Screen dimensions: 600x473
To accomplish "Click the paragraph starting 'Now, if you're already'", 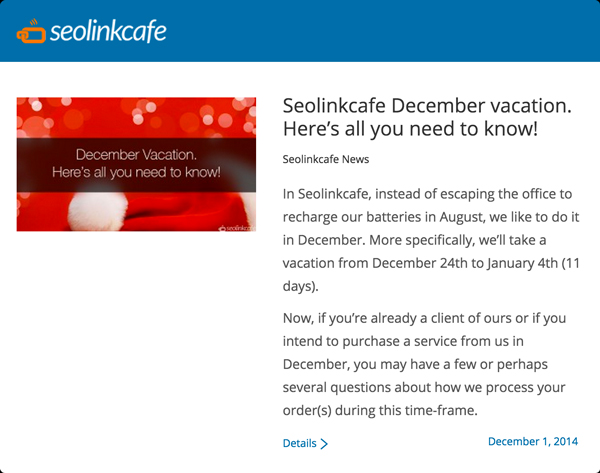I will (424, 364).
